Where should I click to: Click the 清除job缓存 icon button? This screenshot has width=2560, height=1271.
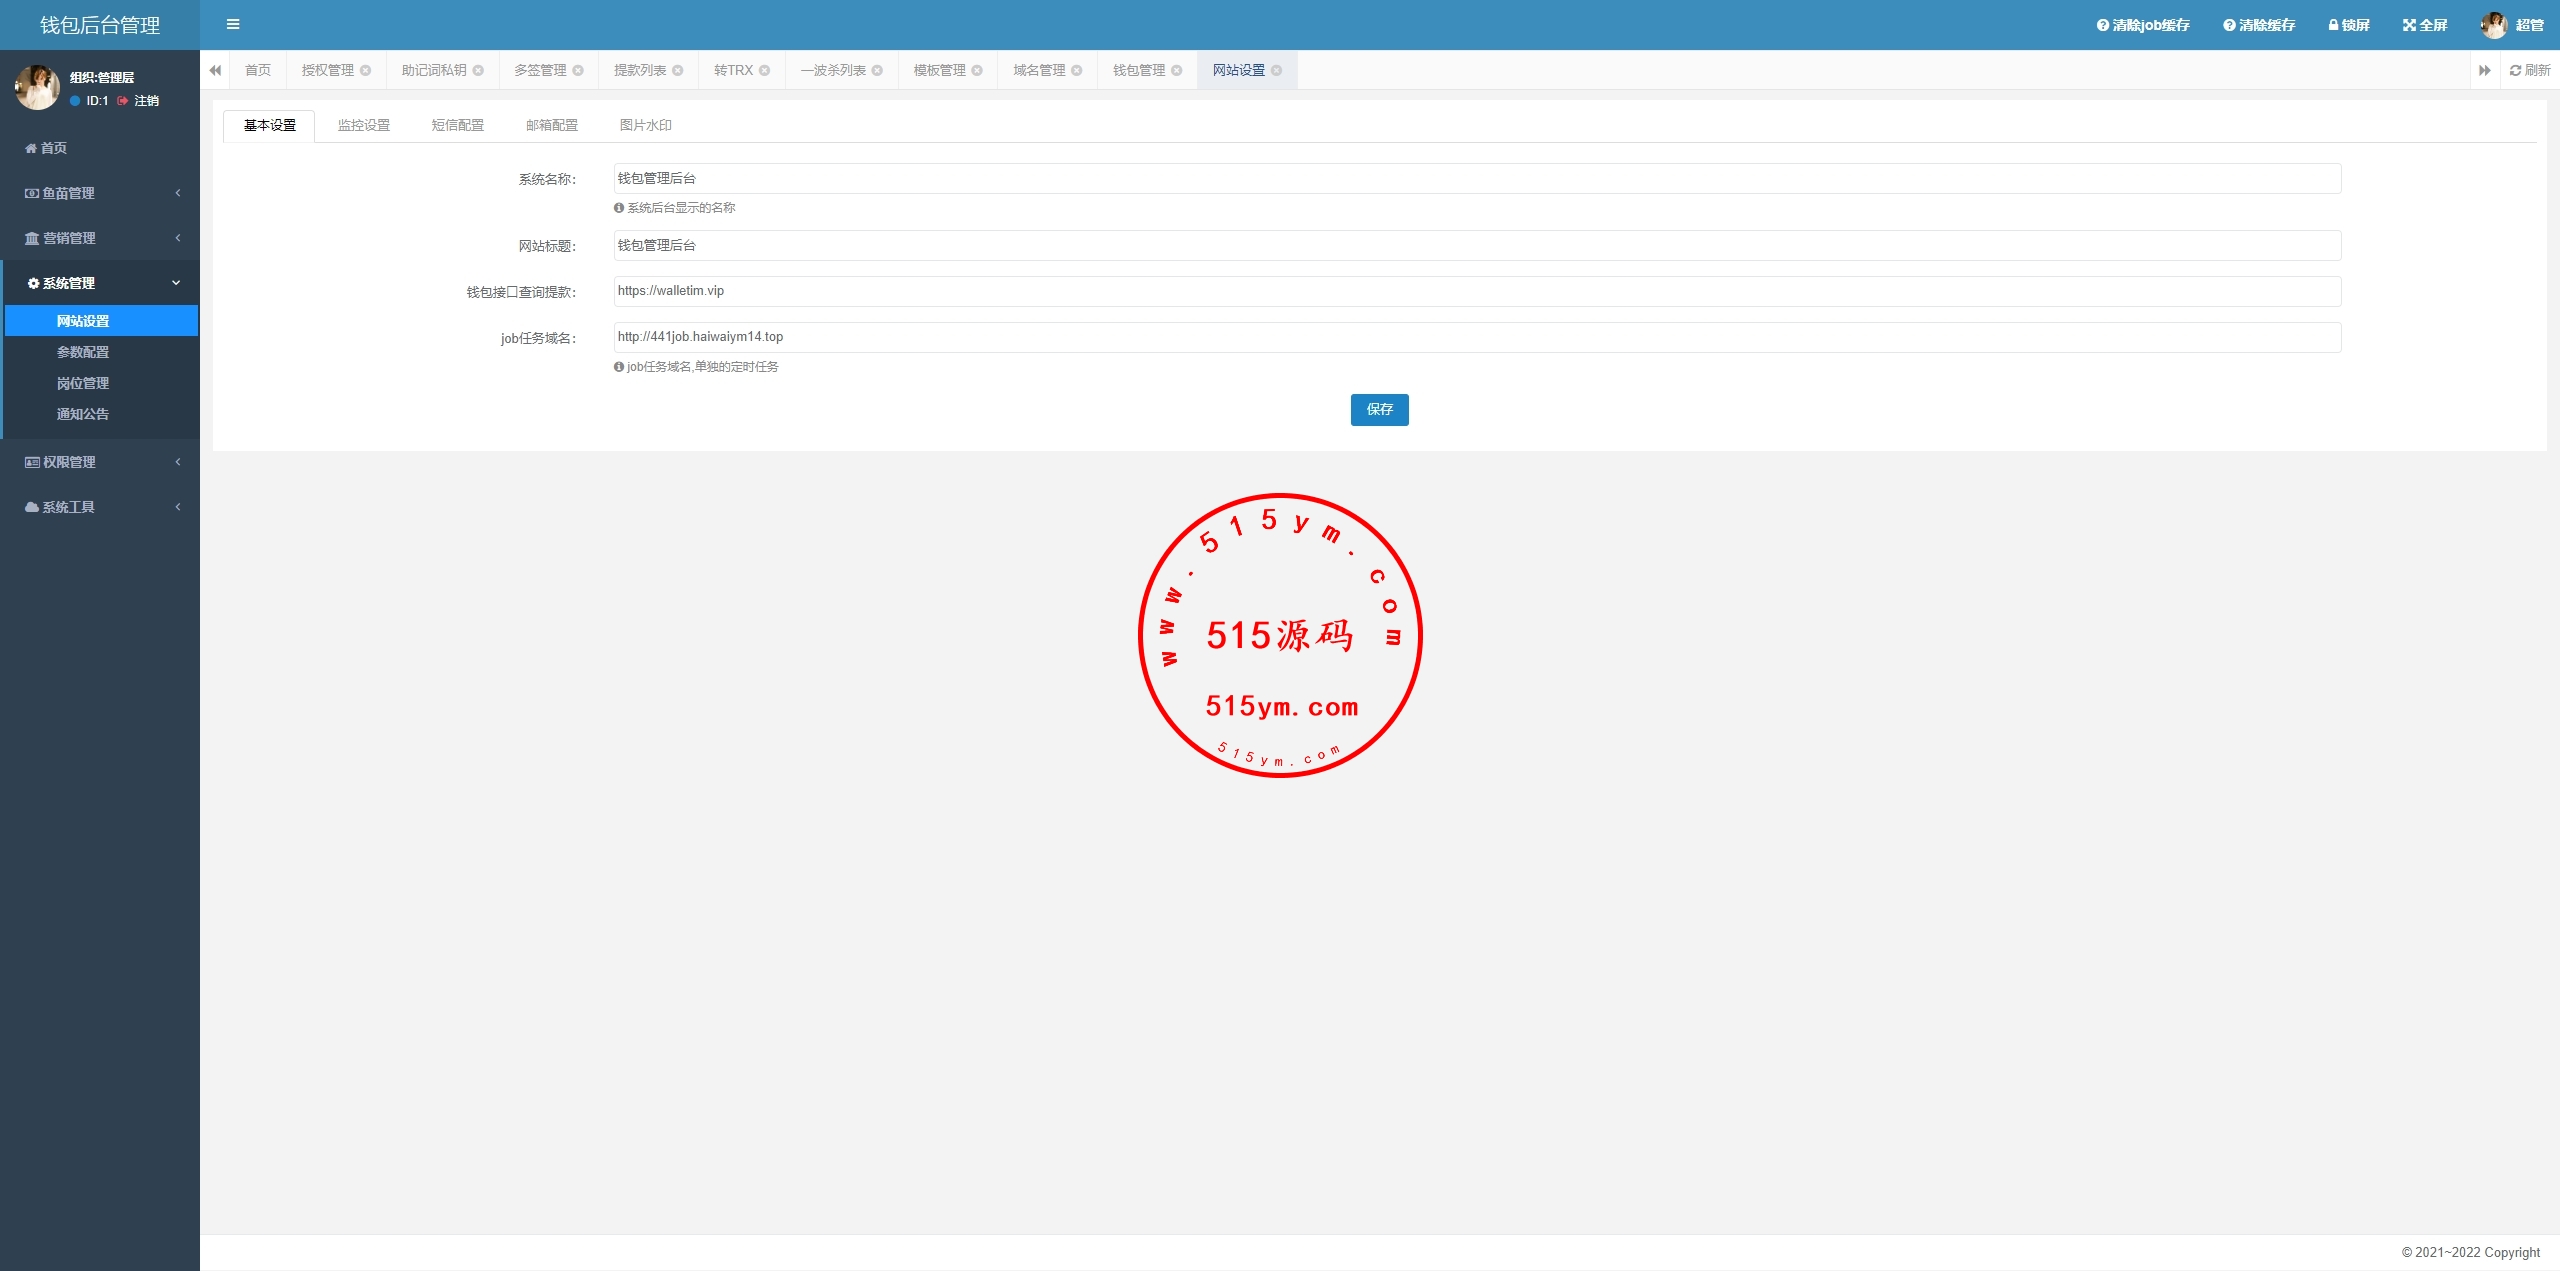pos(2103,25)
